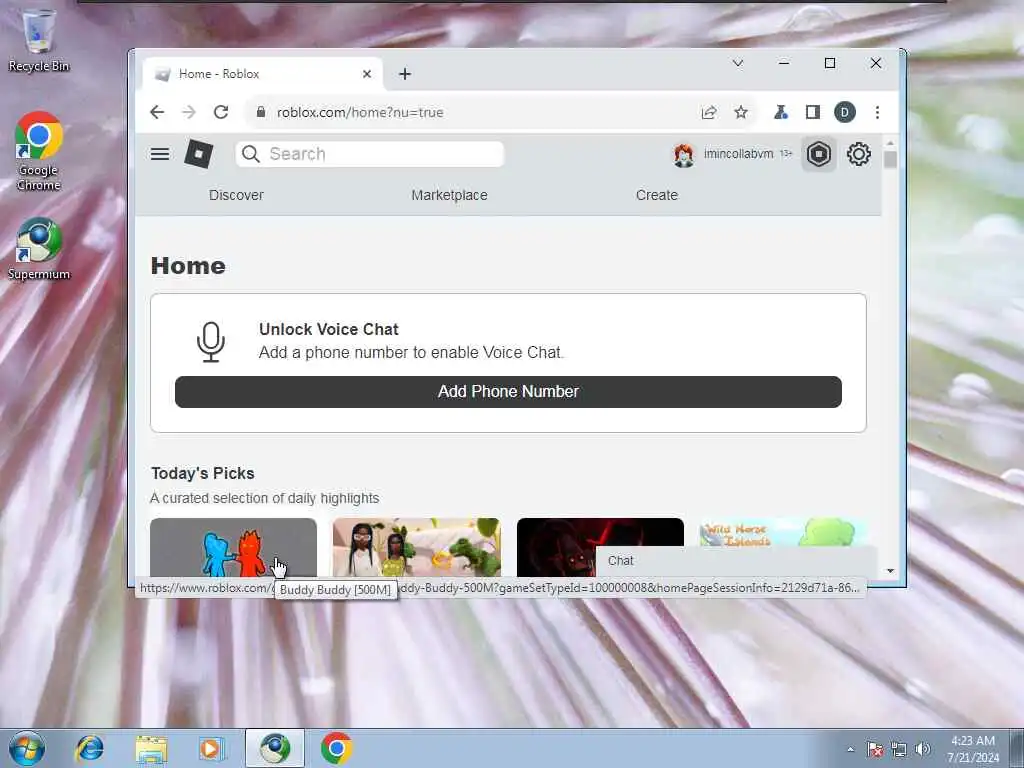Close the Home - Roblox tab
This screenshot has width=1024, height=768.
point(367,74)
